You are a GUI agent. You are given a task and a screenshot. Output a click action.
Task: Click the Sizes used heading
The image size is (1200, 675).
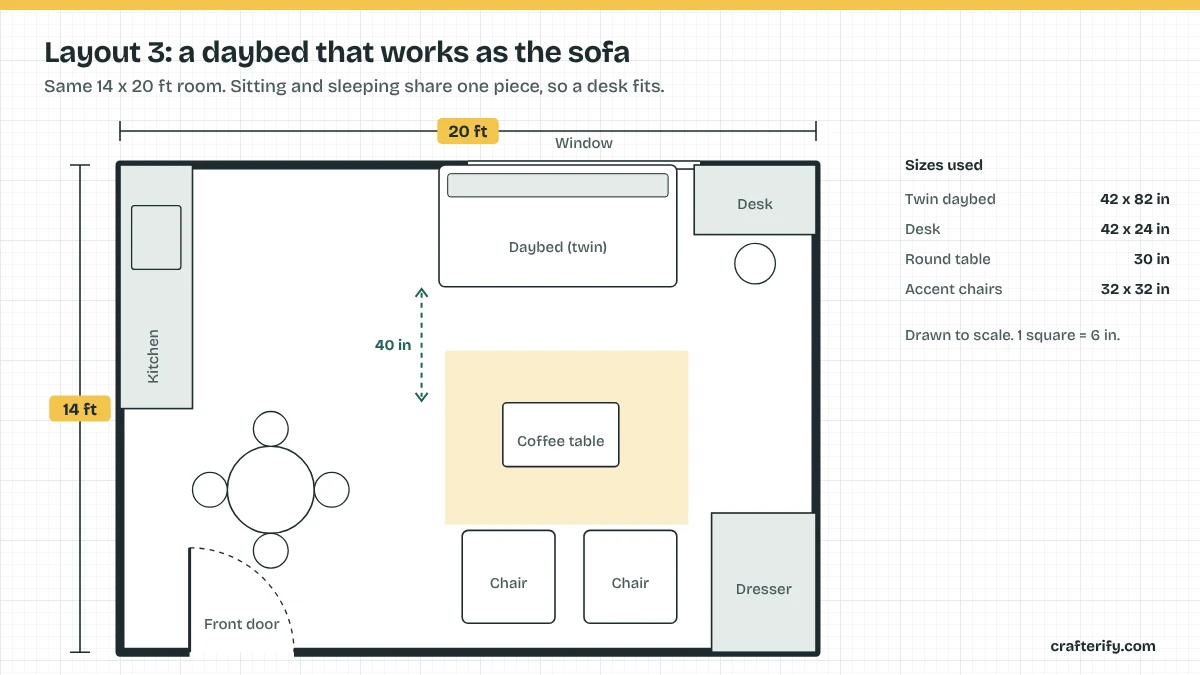[944, 165]
